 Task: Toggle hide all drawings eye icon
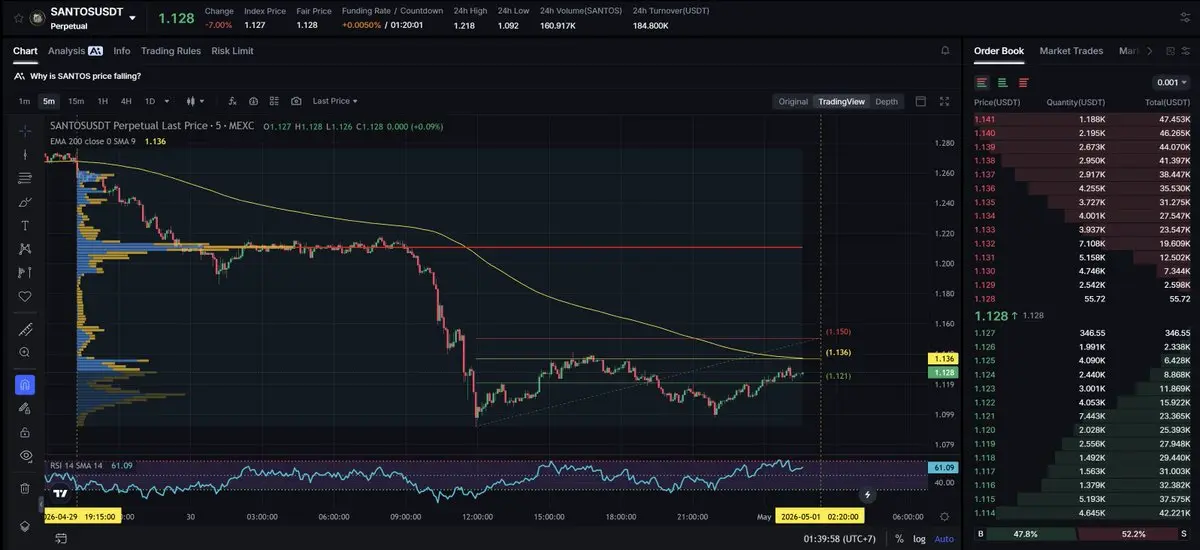[x=25, y=455]
